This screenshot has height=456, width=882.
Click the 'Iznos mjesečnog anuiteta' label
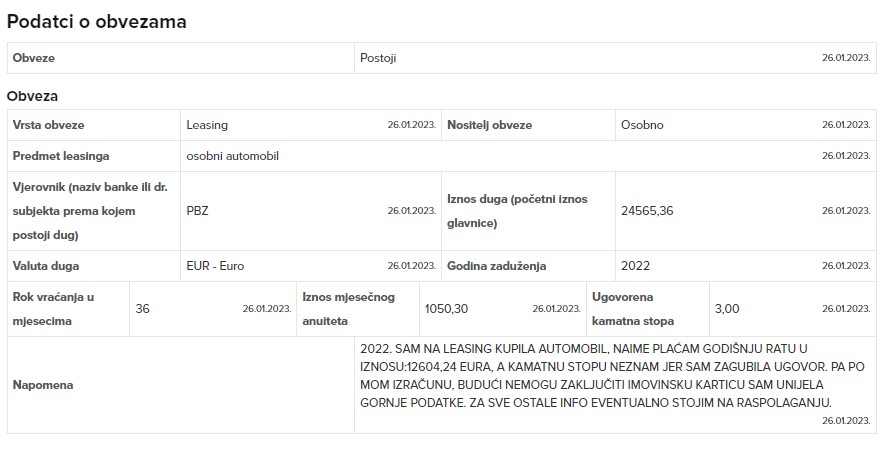point(348,309)
